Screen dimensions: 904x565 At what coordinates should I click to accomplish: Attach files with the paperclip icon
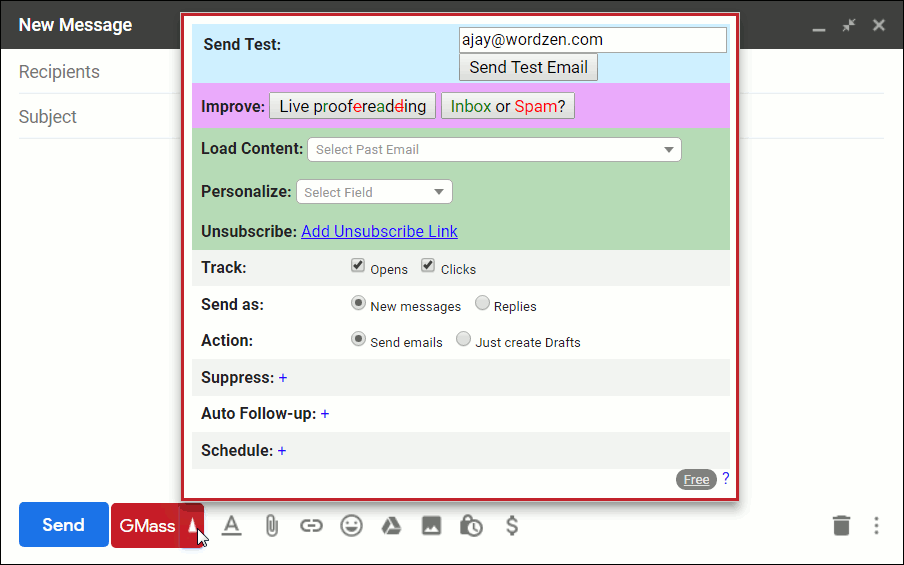click(271, 525)
